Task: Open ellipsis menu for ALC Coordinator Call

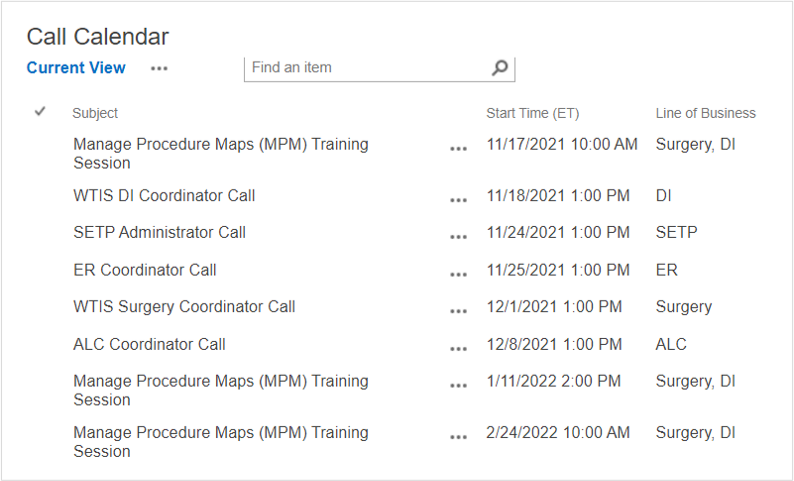Action: click(x=458, y=348)
